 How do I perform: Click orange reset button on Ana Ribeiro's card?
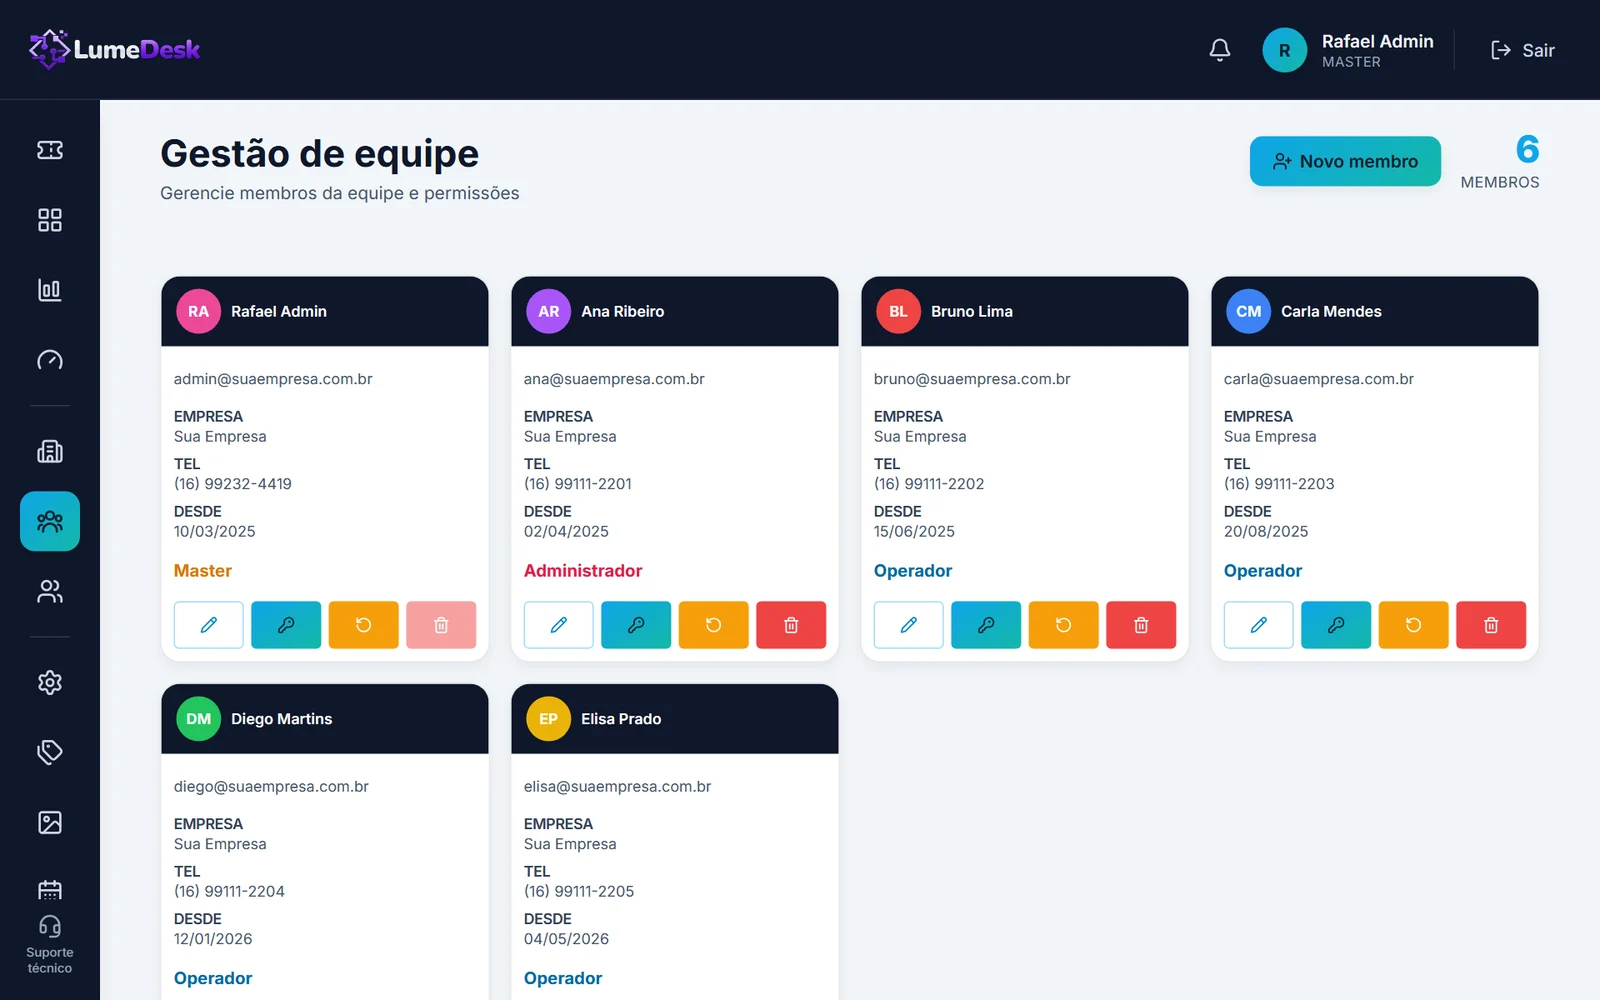714,625
